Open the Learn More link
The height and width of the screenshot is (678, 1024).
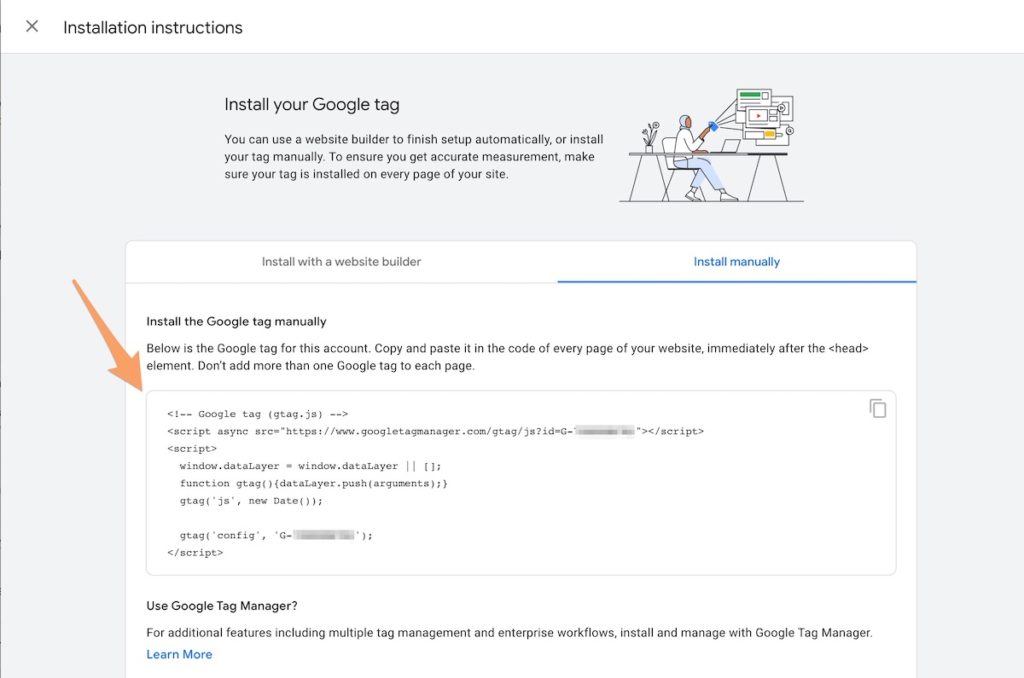click(x=179, y=654)
